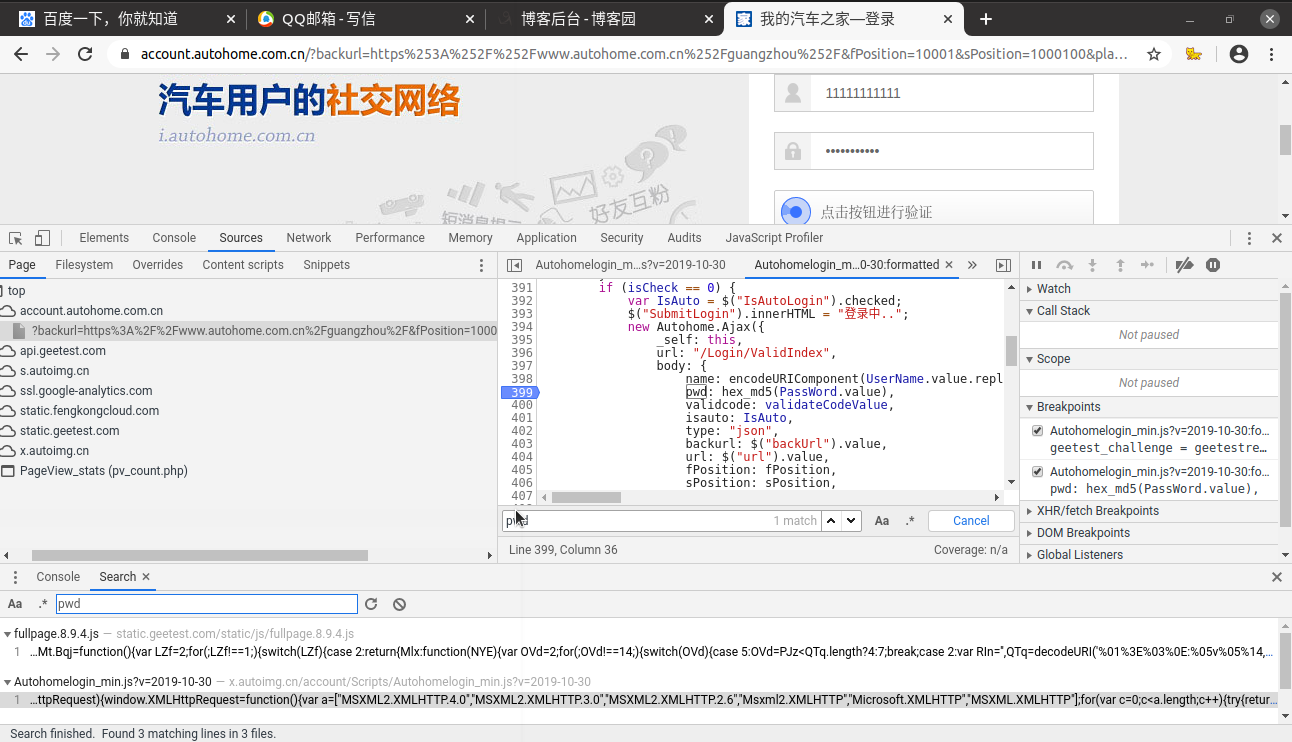Select api.geetest.com in the file tree
Image resolution: width=1292 pixels, height=742 pixels.
click(63, 351)
